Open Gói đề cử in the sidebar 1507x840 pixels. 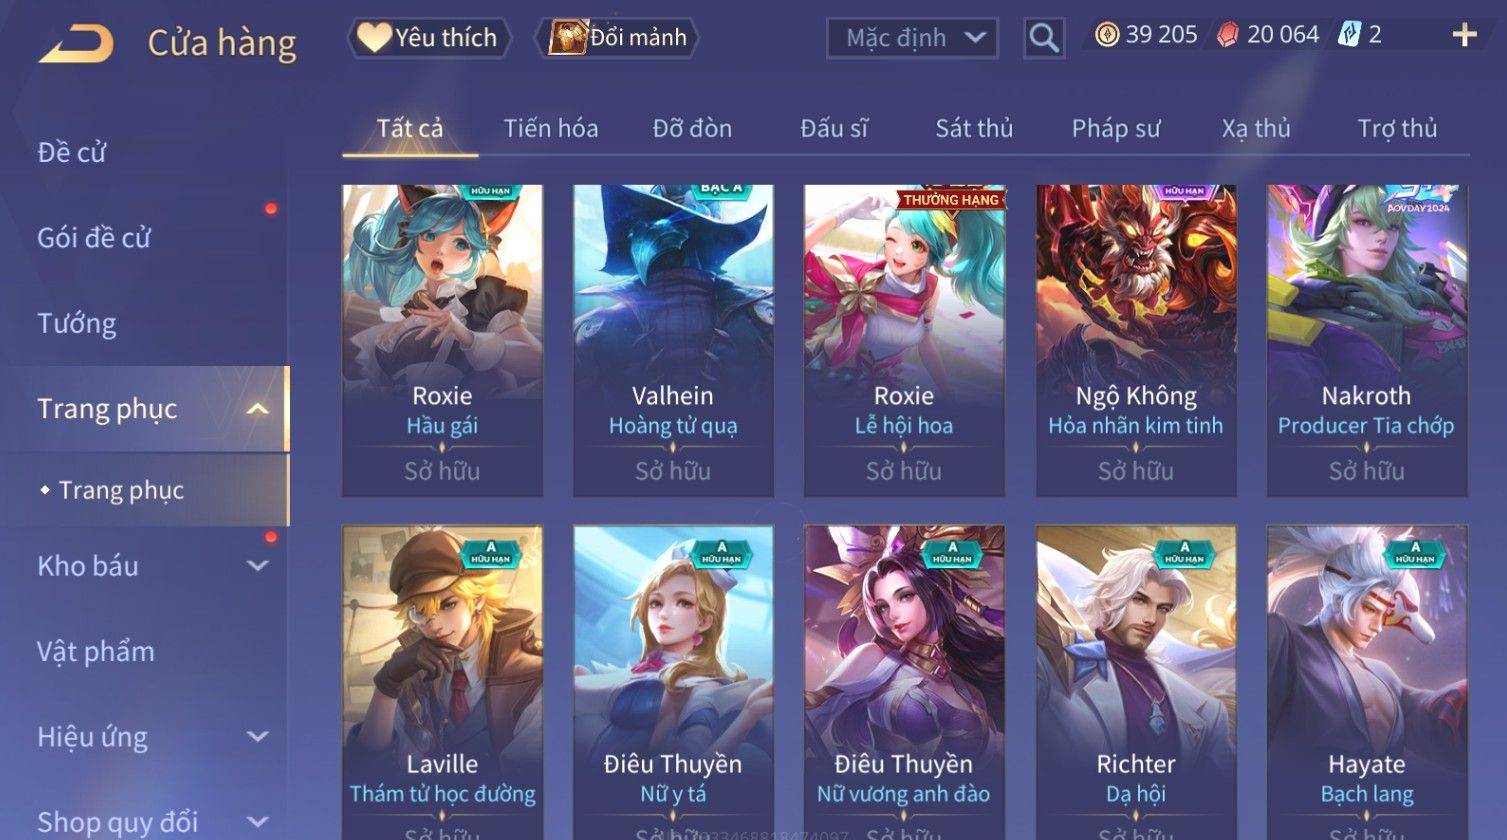(x=94, y=238)
